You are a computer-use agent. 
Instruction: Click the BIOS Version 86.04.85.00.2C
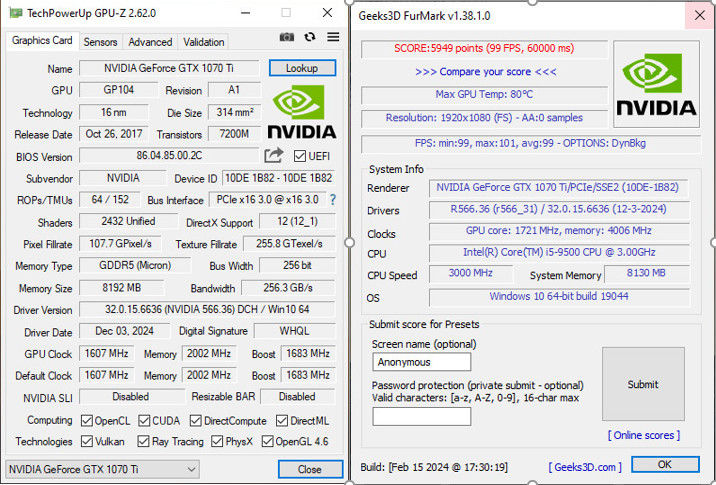[169, 155]
